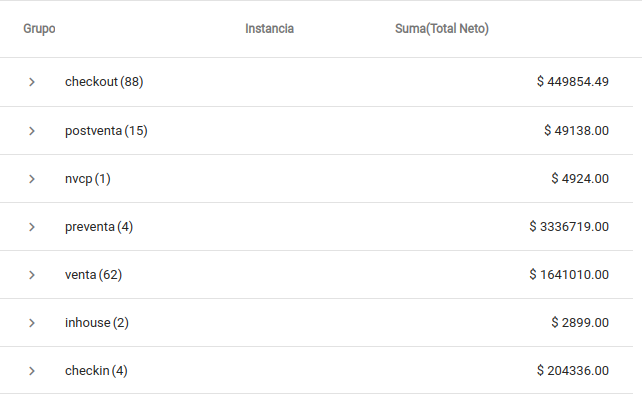The image size is (642, 412).
Task: Expand the checkin group chevron
Action: [32, 371]
